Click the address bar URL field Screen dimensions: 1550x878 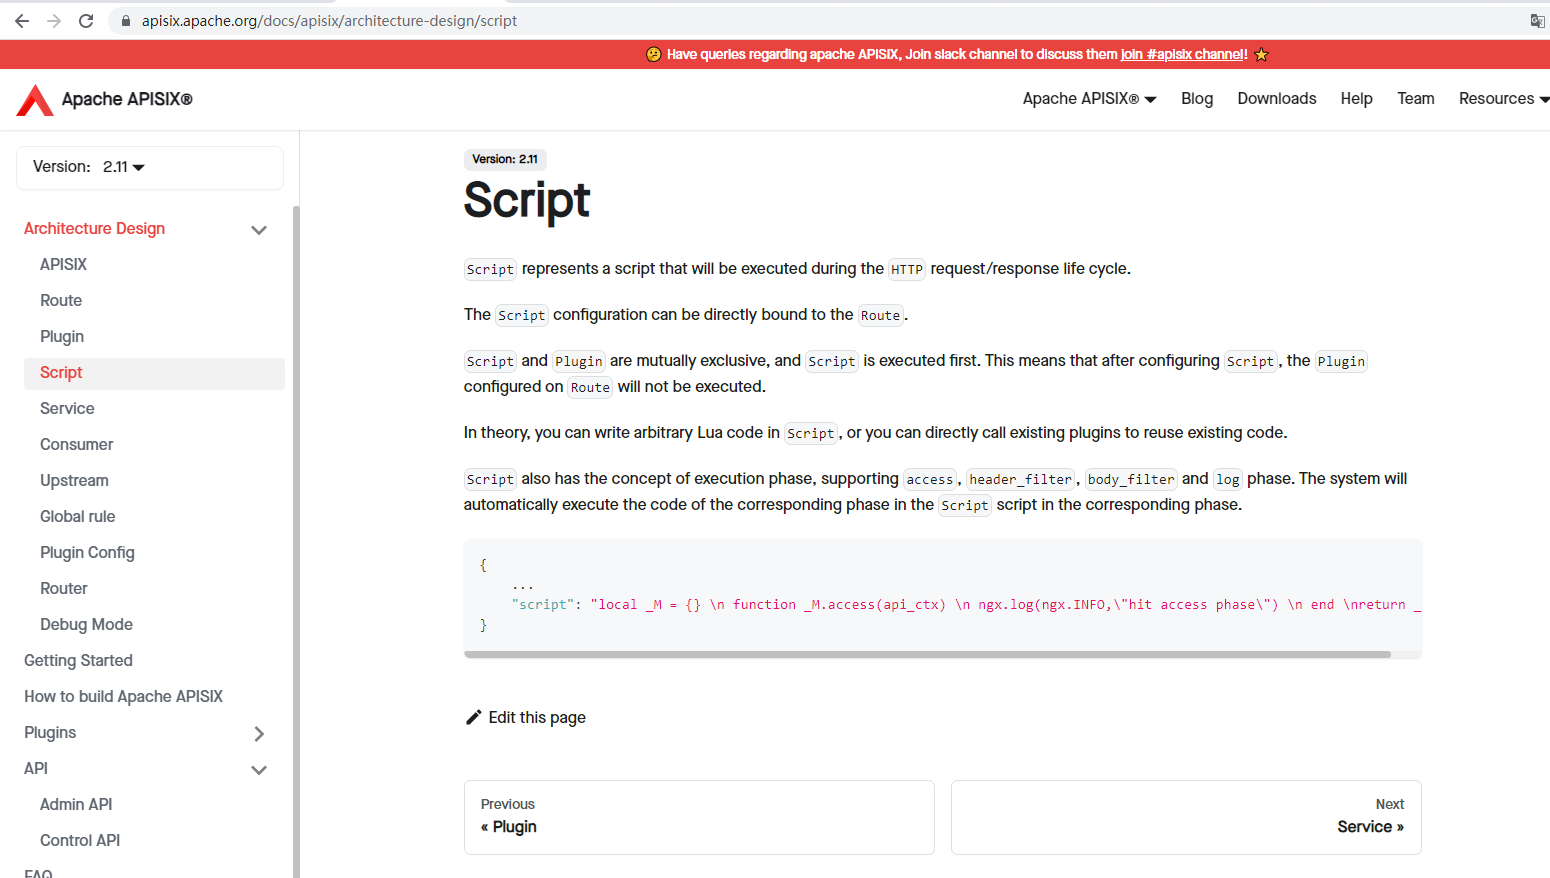(x=820, y=21)
